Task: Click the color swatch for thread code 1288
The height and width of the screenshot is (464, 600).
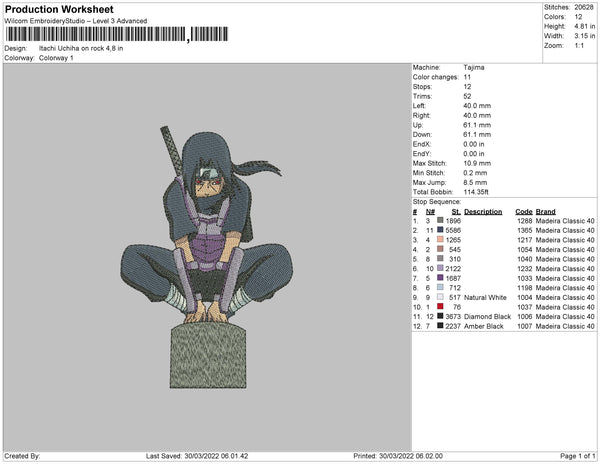Action: 440,220
